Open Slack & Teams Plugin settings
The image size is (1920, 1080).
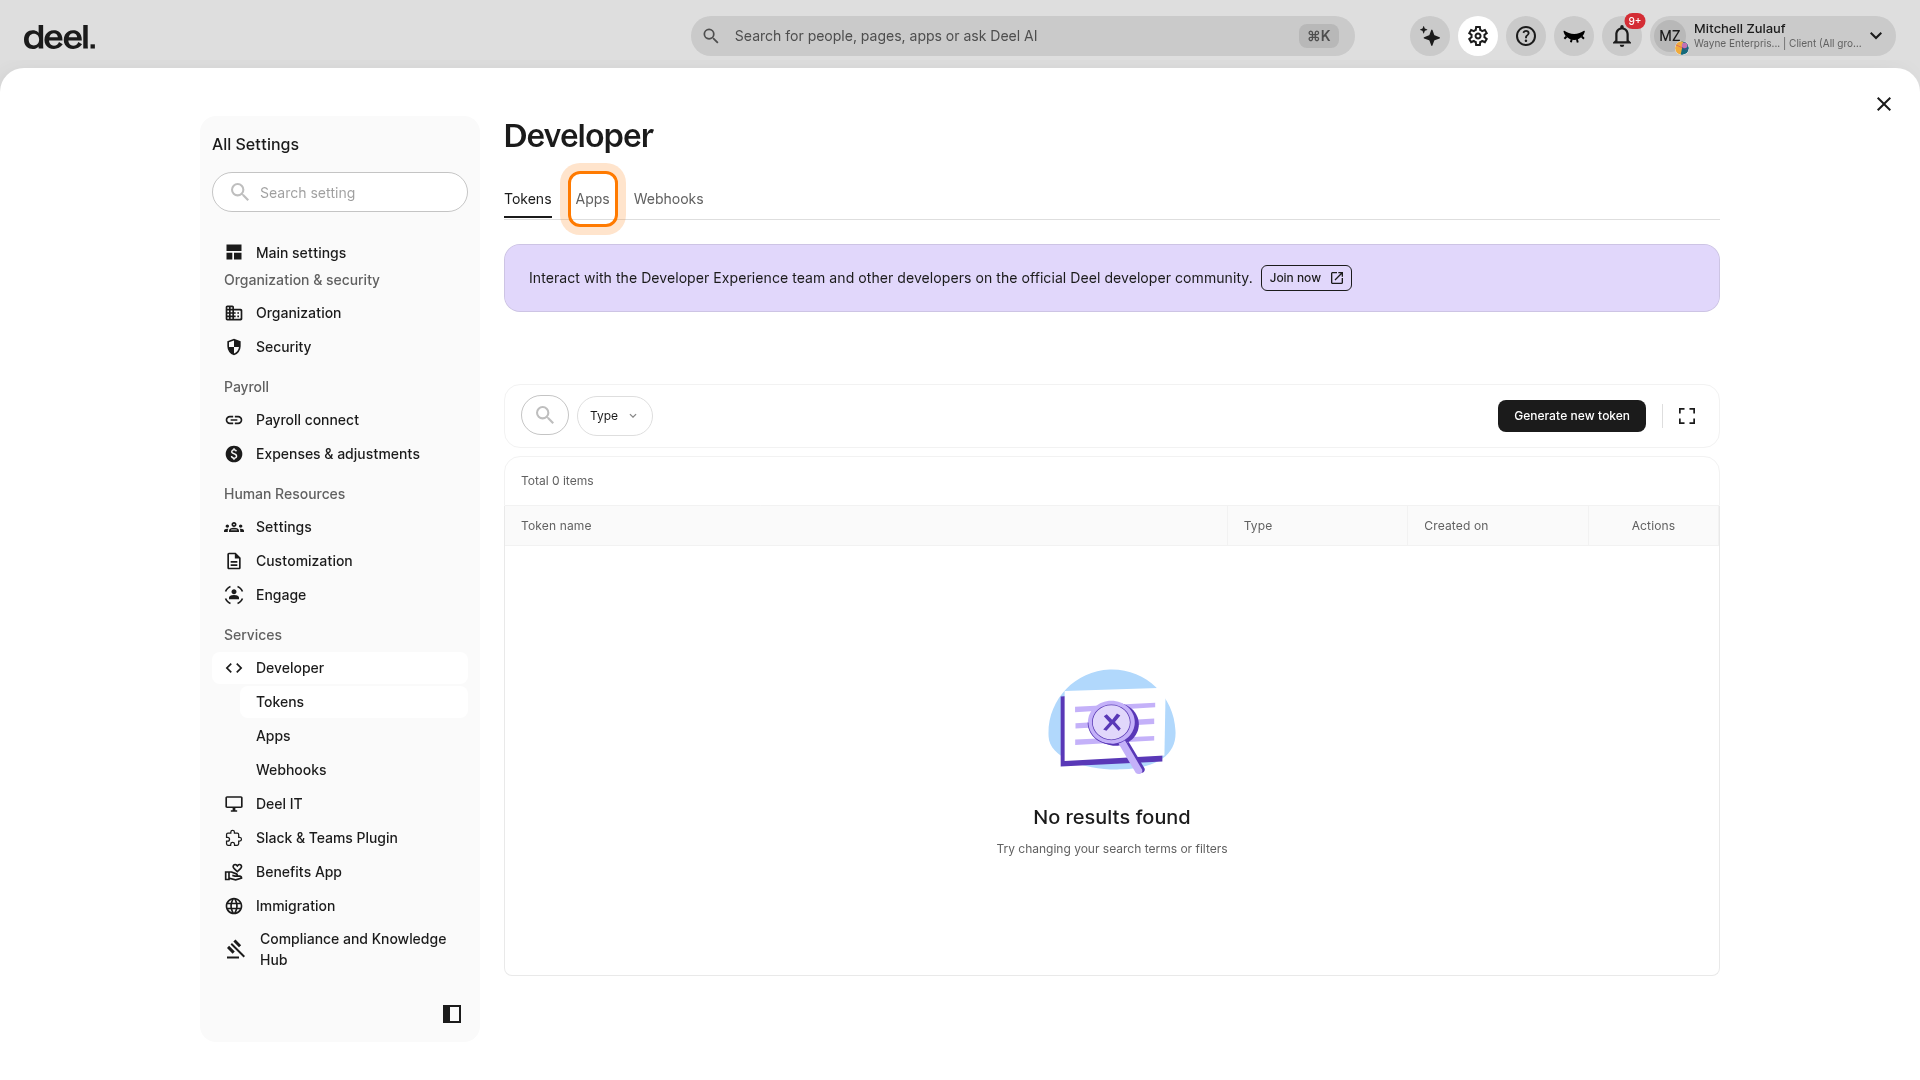click(340, 838)
